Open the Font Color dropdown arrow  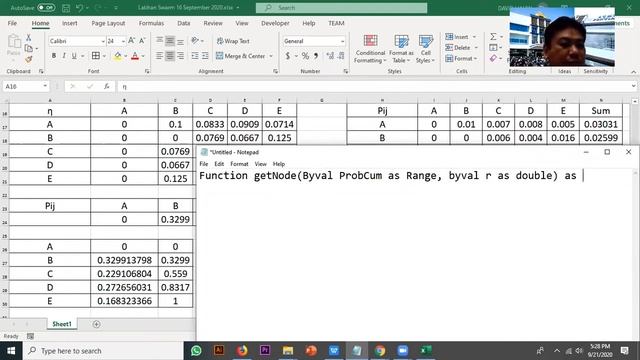[143, 56]
